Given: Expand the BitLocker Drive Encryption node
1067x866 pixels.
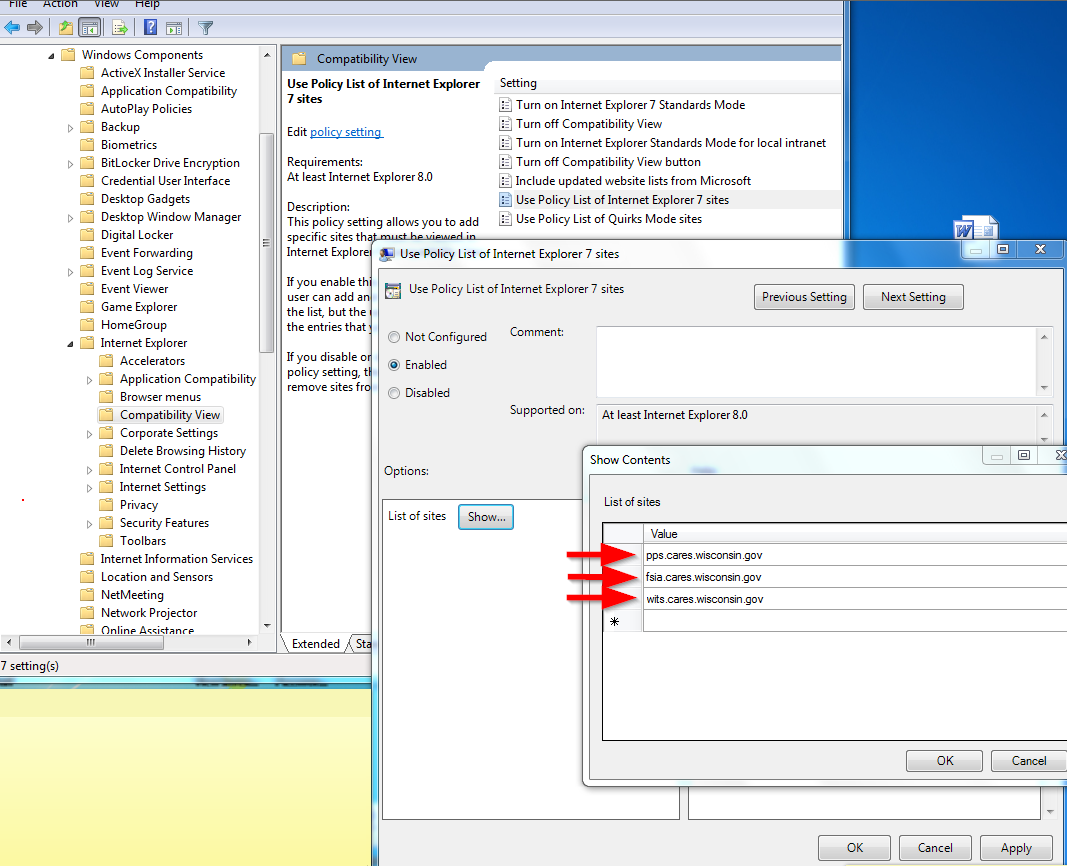Looking at the screenshot, I should [x=70, y=164].
